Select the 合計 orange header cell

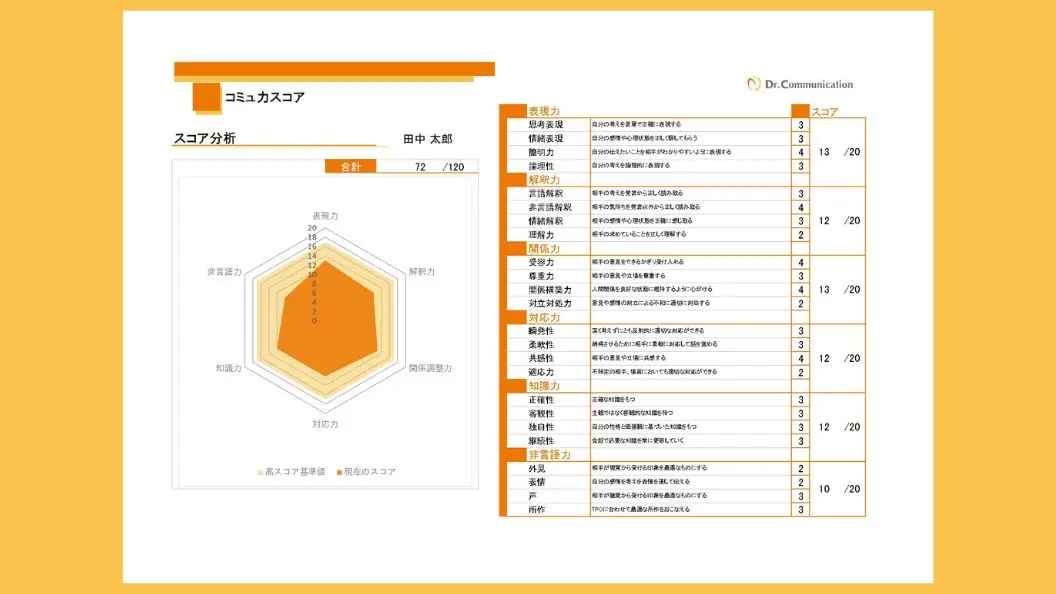pyautogui.click(x=351, y=167)
